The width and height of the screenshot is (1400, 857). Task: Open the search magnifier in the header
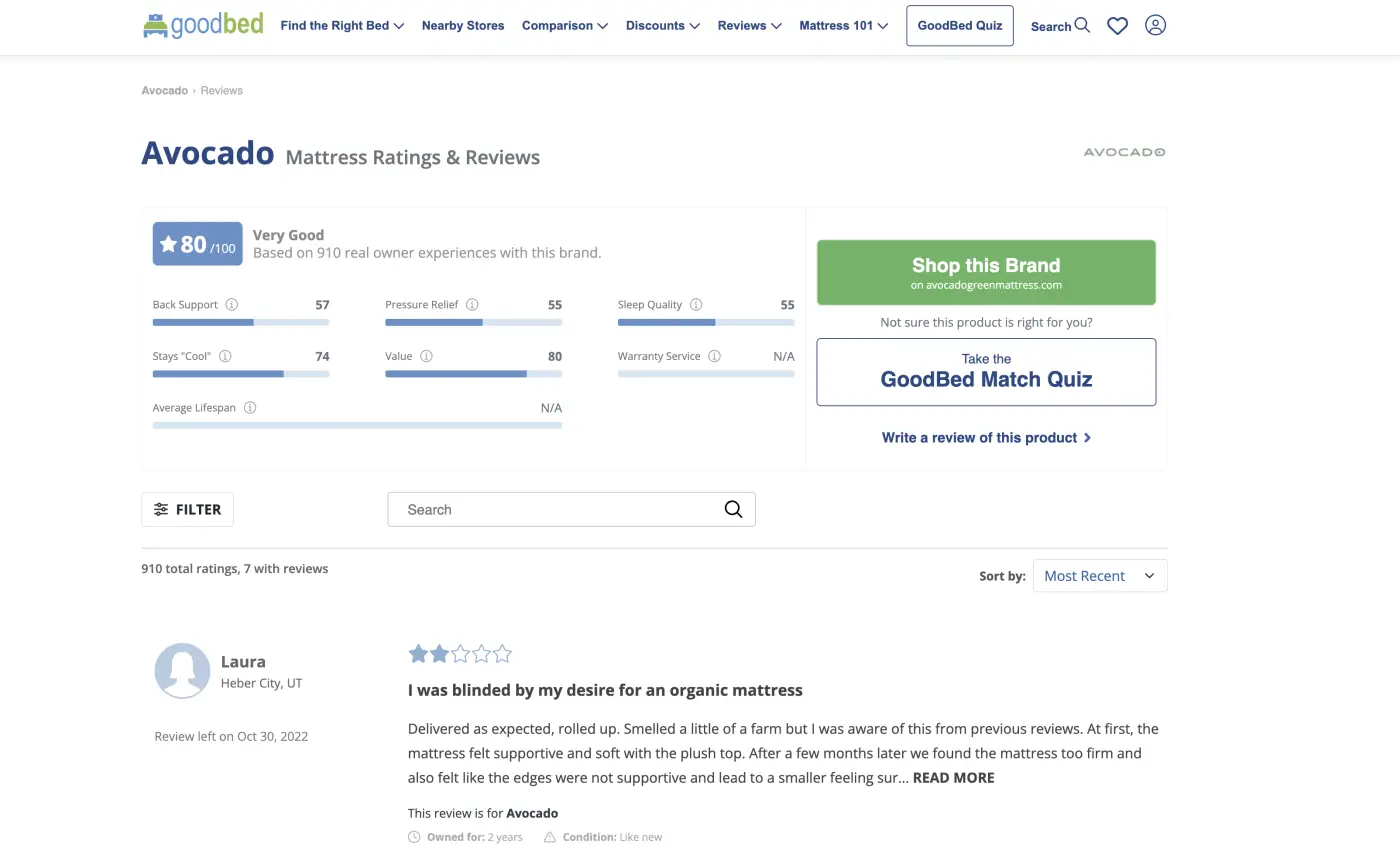click(x=1082, y=26)
